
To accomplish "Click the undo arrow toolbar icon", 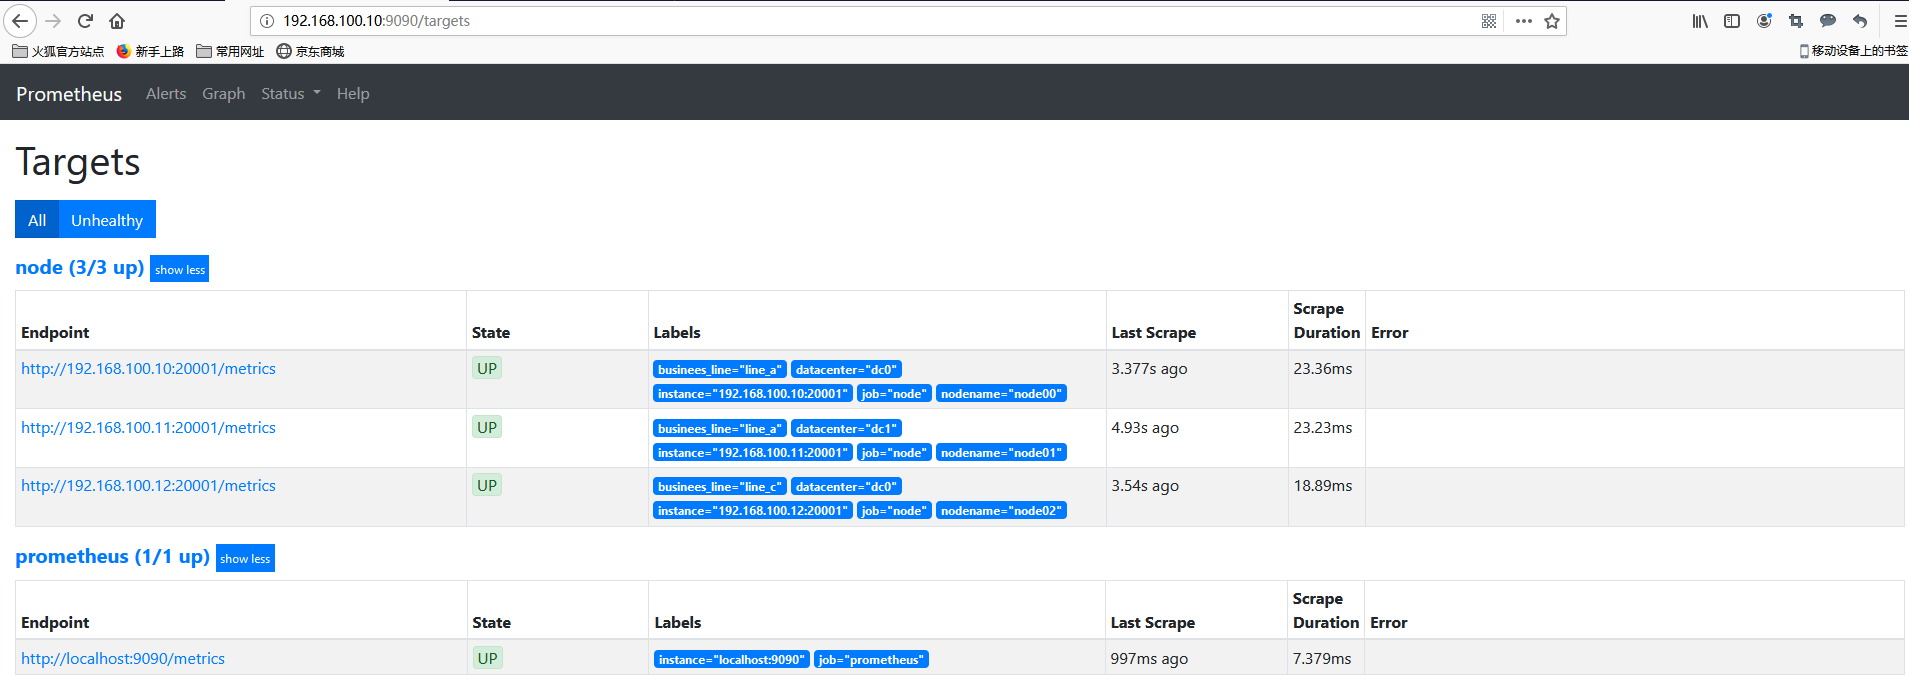I will (1860, 21).
